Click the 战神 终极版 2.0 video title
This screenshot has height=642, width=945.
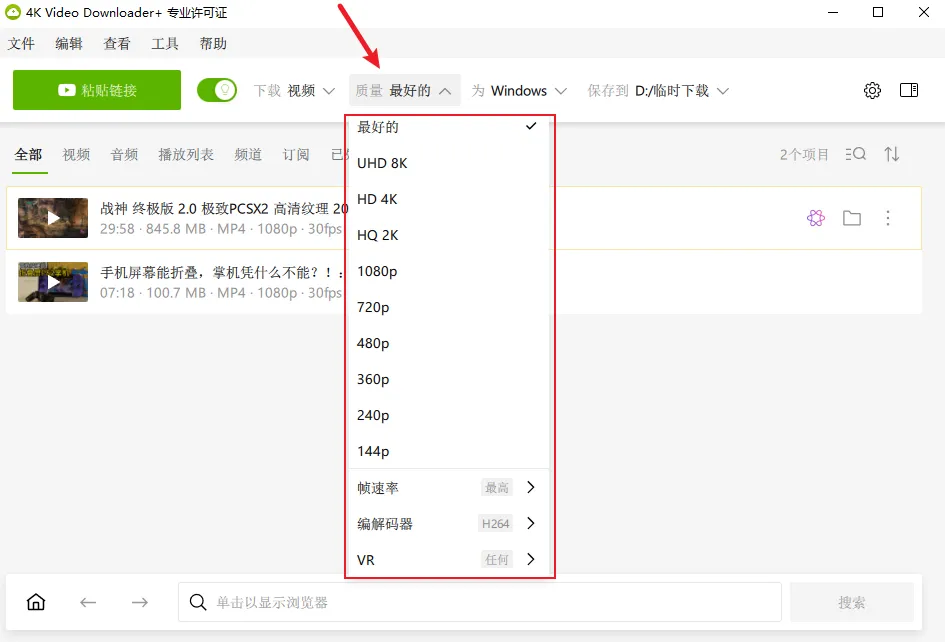(x=224, y=209)
